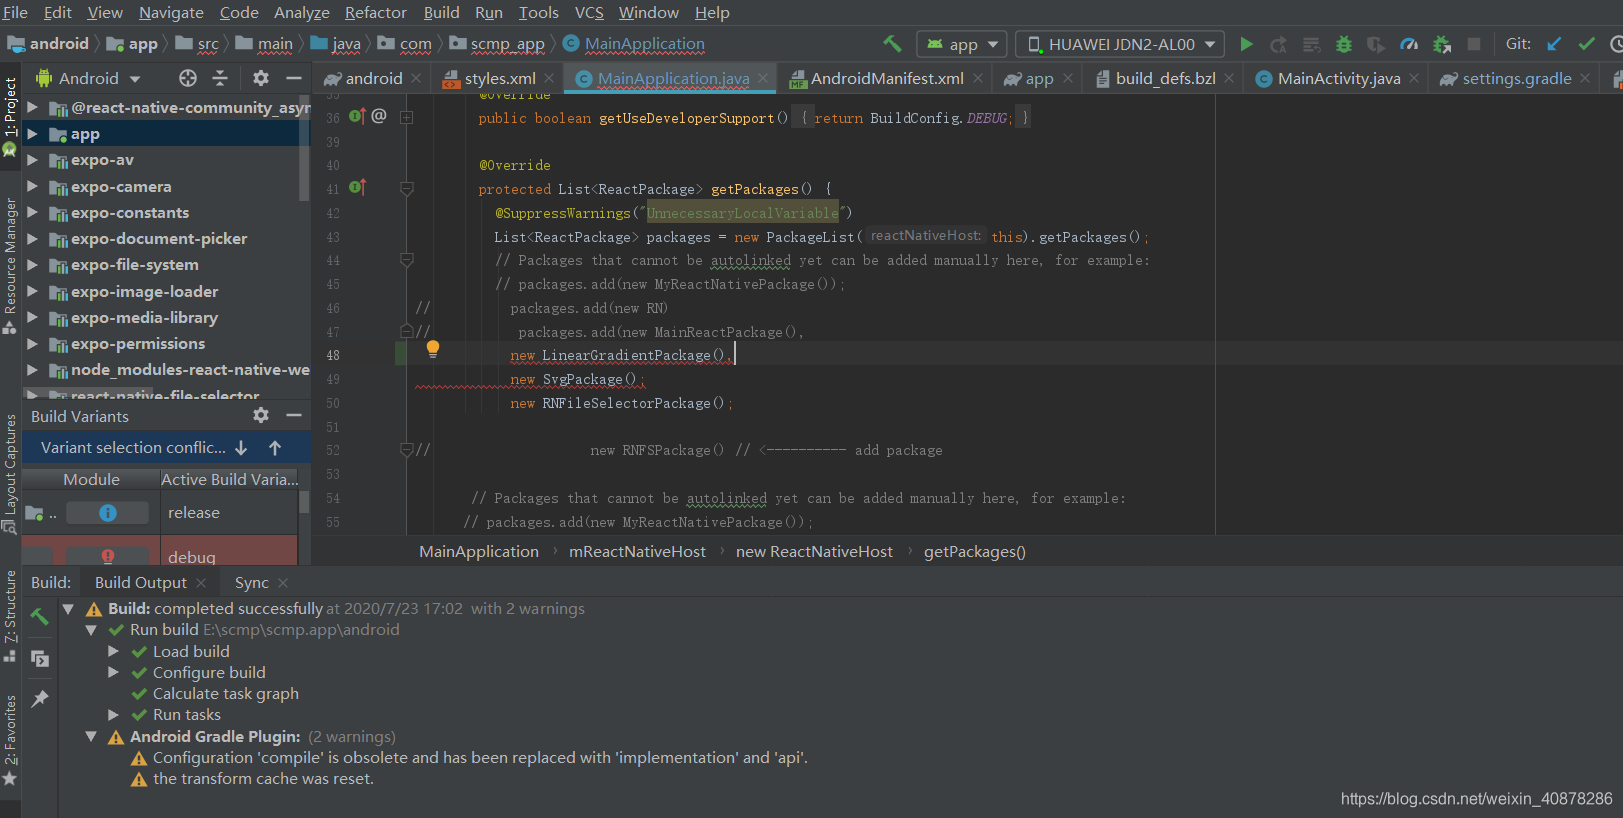The width and height of the screenshot is (1623, 818).
Task: Click previous conflict up arrow
Action: coord(275,448)
